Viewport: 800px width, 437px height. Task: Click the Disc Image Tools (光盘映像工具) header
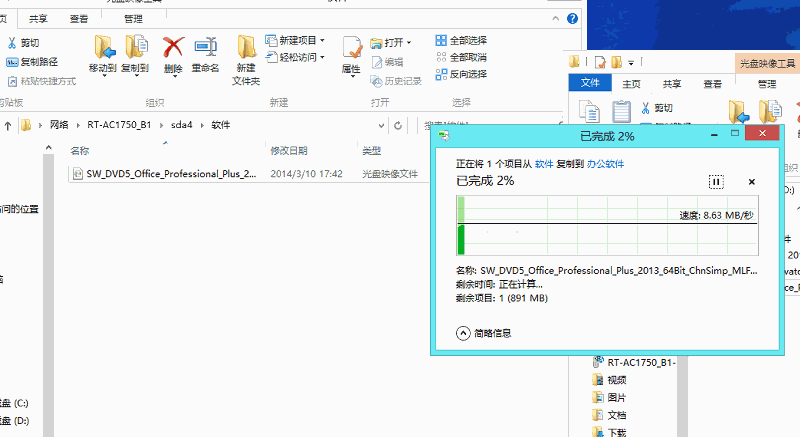click(767, 64)
